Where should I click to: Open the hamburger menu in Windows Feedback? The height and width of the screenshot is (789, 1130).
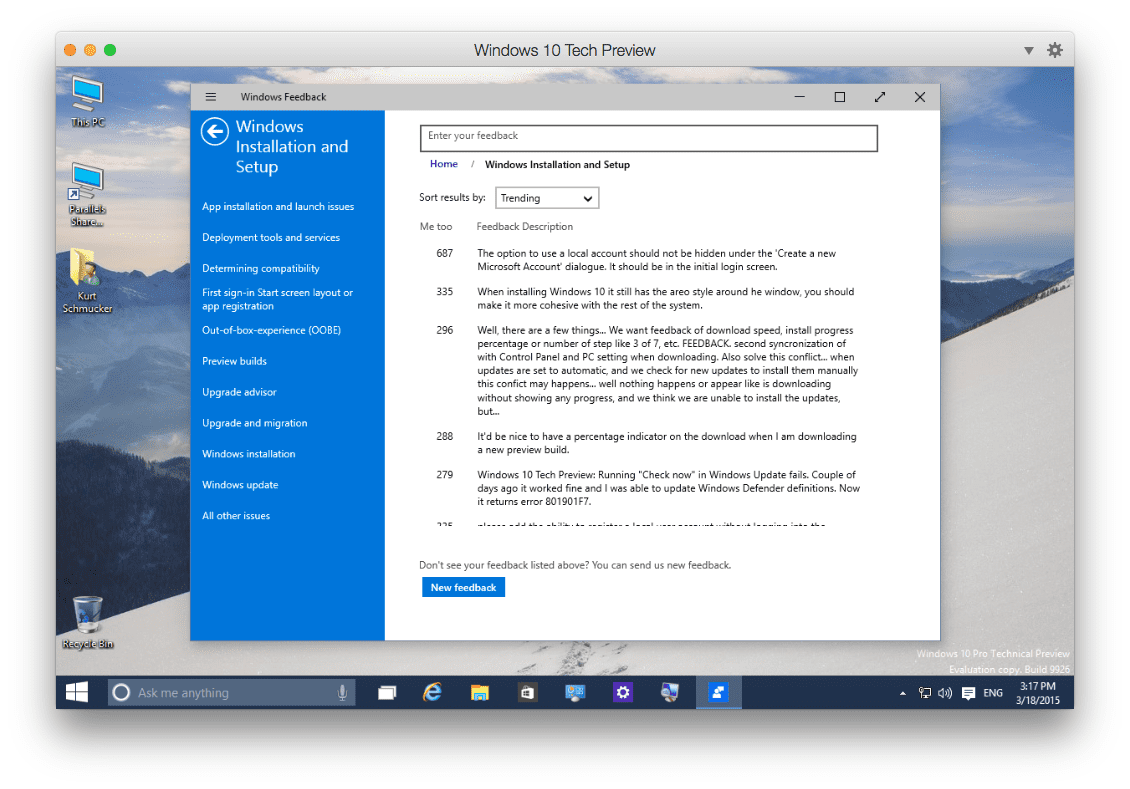[x=210, y=97]
